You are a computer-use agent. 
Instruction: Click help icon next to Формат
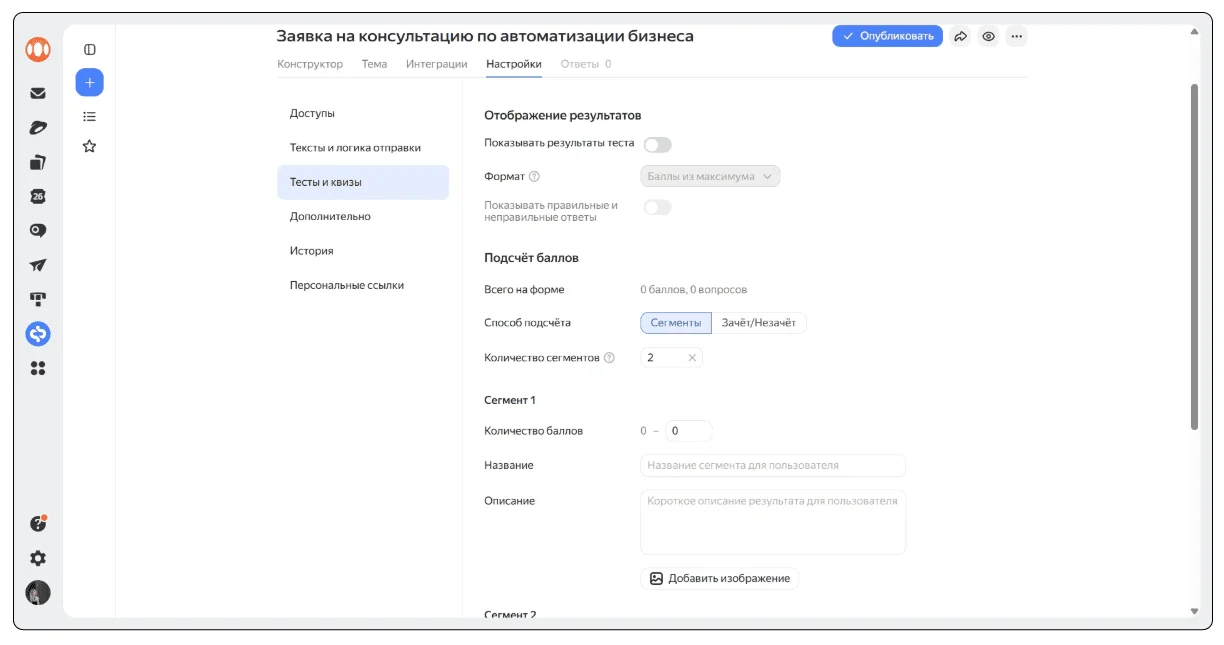tap(534, 177)
